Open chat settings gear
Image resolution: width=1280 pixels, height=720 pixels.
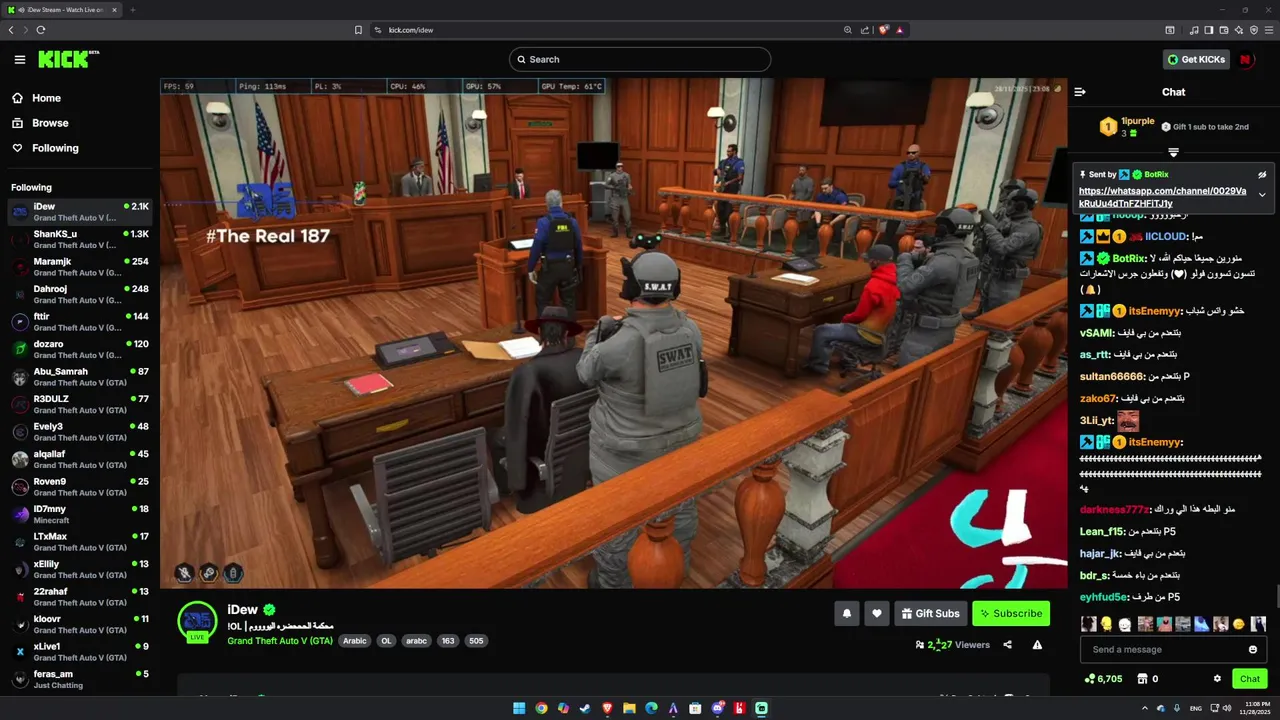tap(1217, 679)
